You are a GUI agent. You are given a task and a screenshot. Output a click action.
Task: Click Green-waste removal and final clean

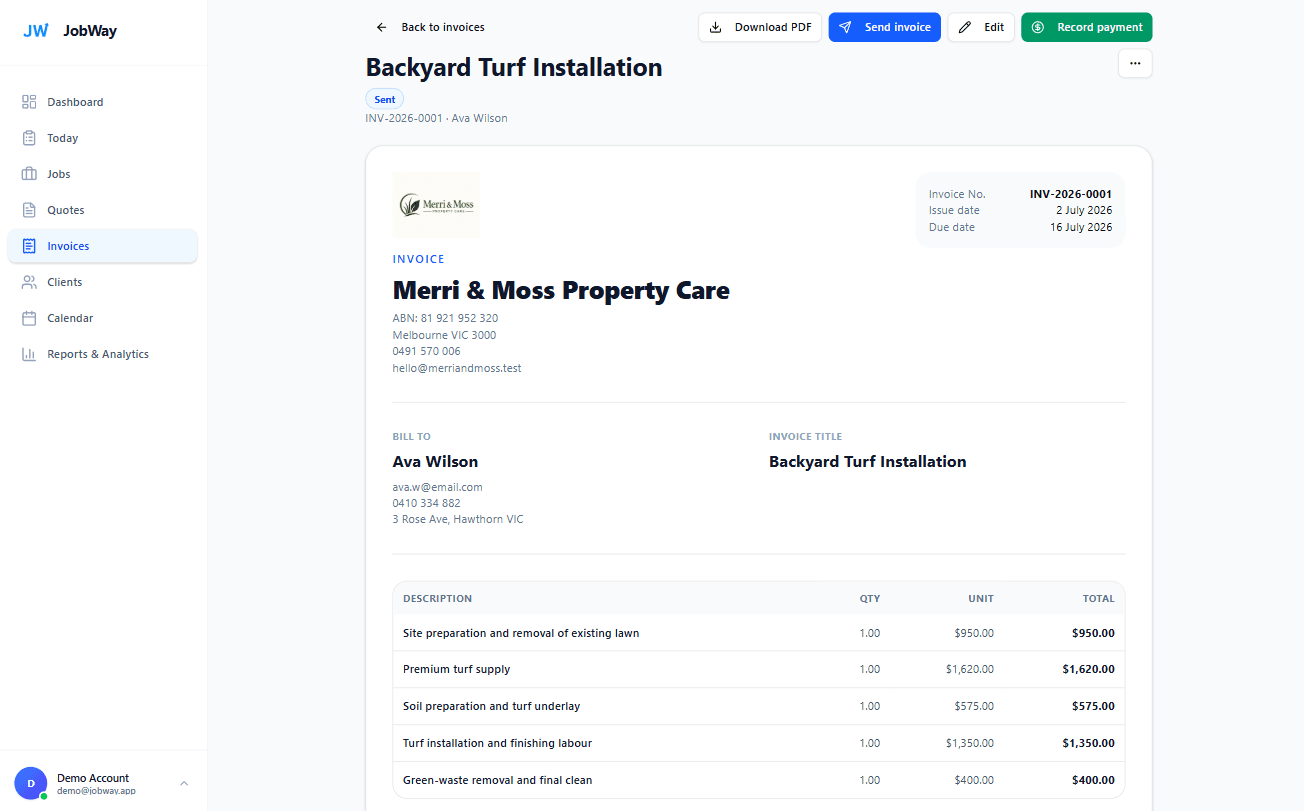click(498, 780)
